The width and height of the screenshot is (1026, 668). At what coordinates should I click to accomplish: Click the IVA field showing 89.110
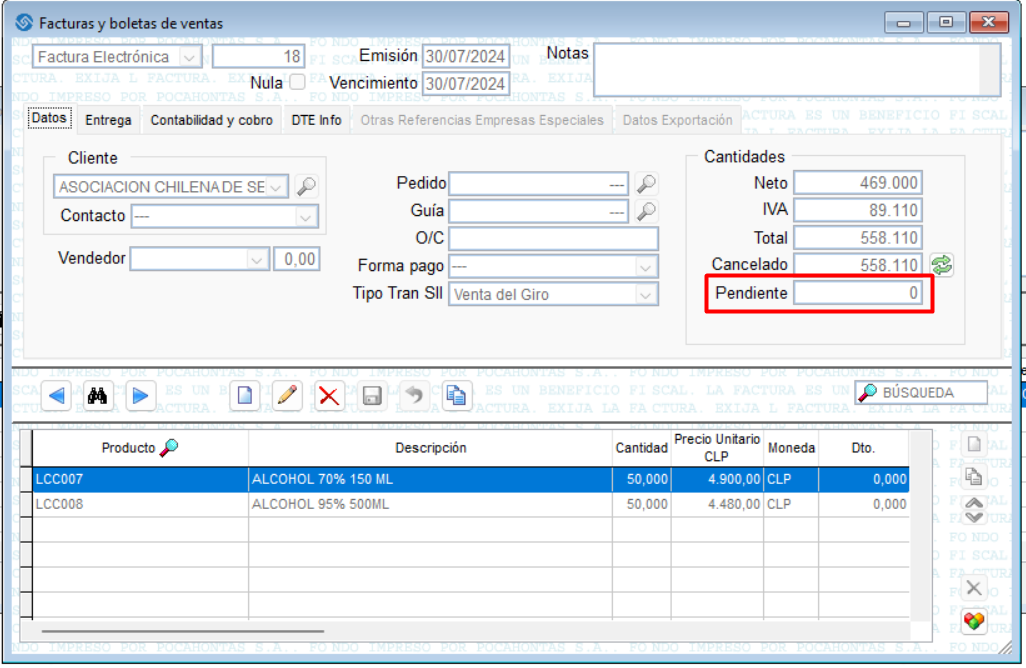pos(858,210)
